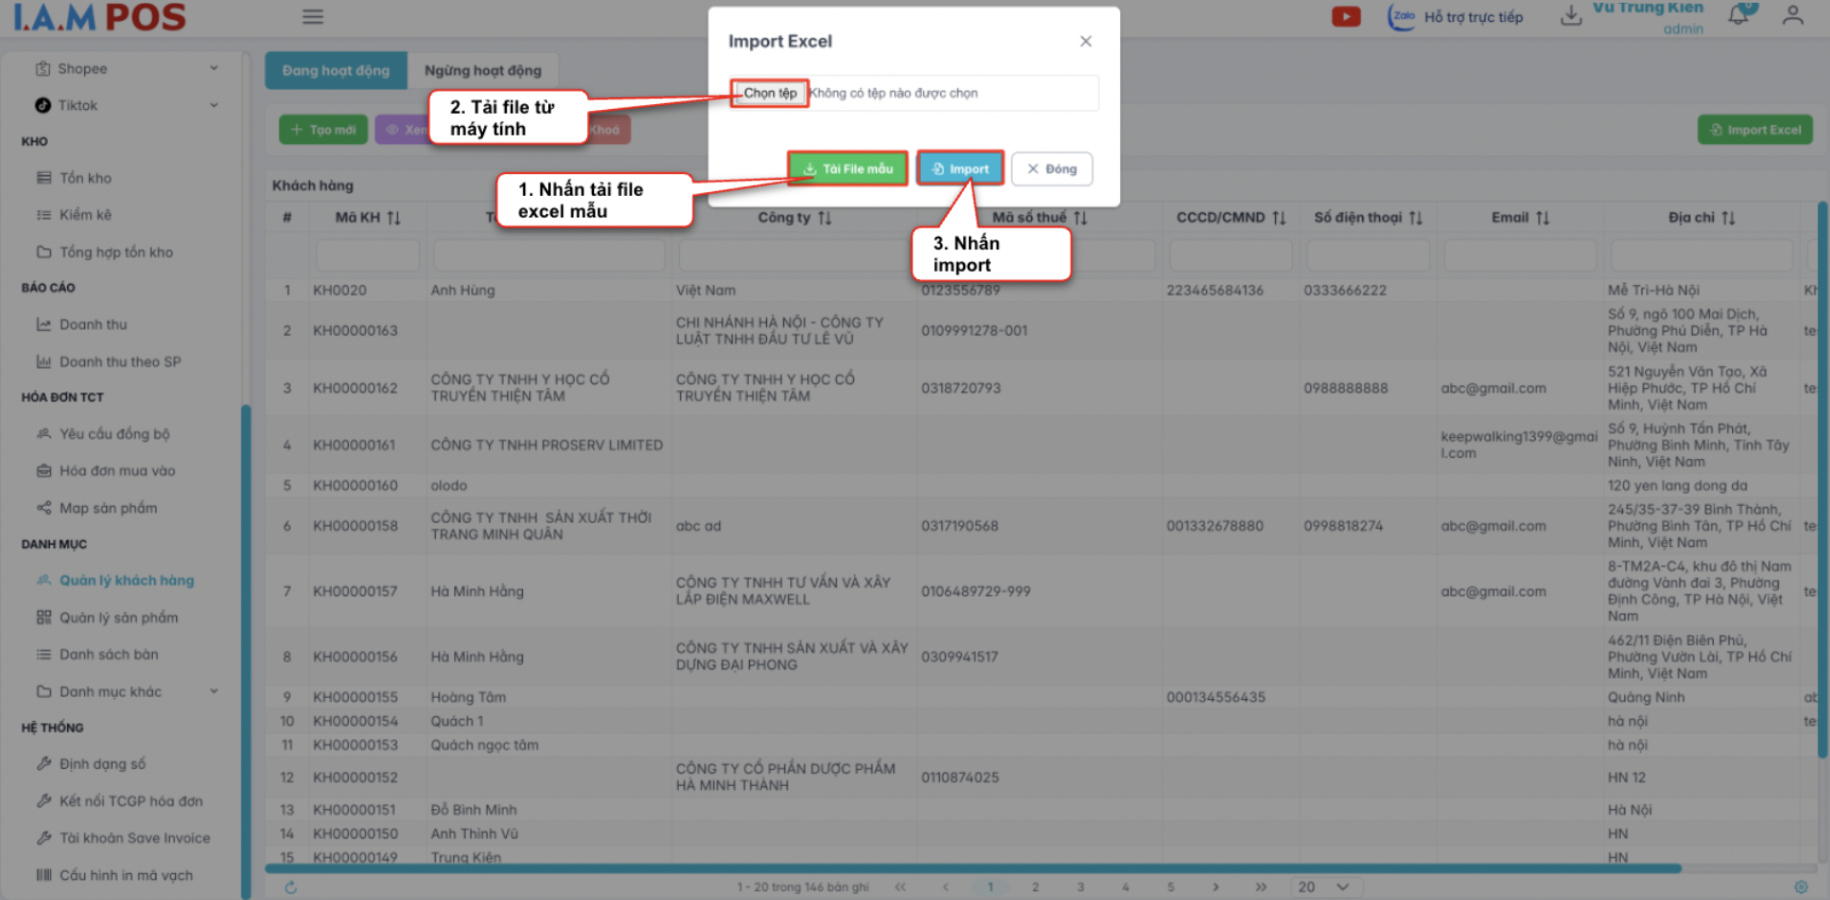Sort by Mã KH column
Image resolution: width=1830 pixels, height=900 pixels.
394,218
